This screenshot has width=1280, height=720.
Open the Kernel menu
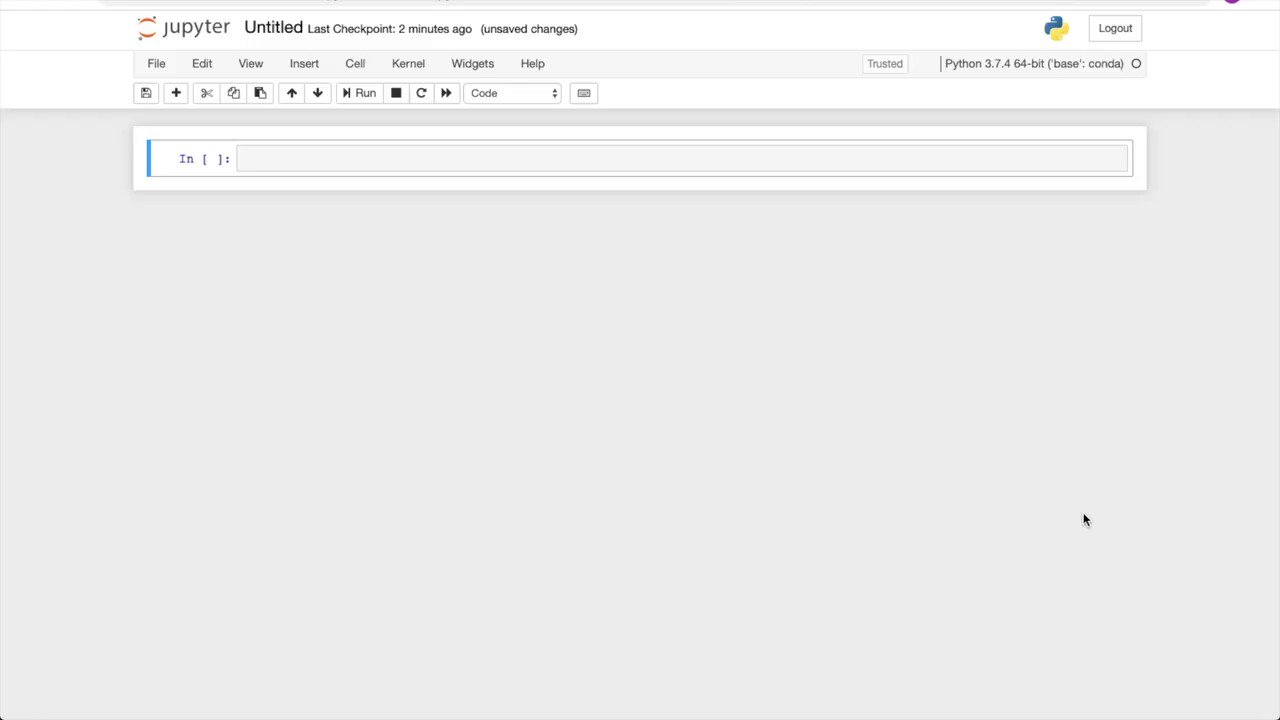(408, 63)
